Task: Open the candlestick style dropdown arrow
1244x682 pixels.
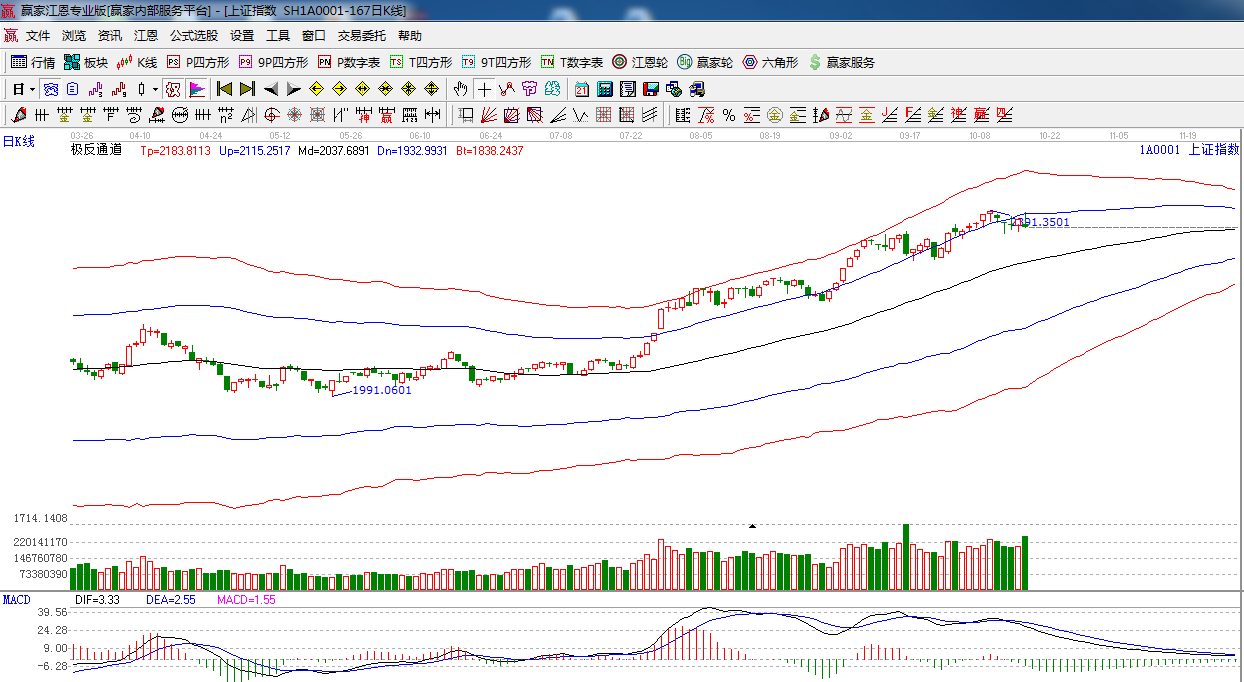Action: coord(155,89)
